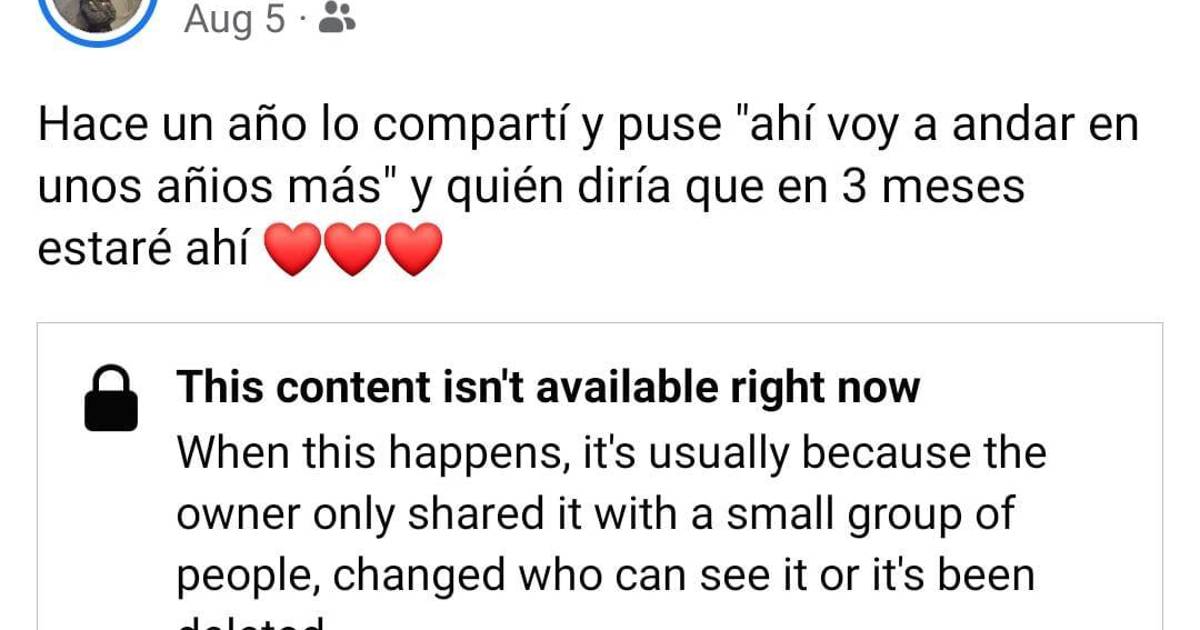Click the black padlock icon
This screenshot has width=1200, height=630.
click(110, 397)
